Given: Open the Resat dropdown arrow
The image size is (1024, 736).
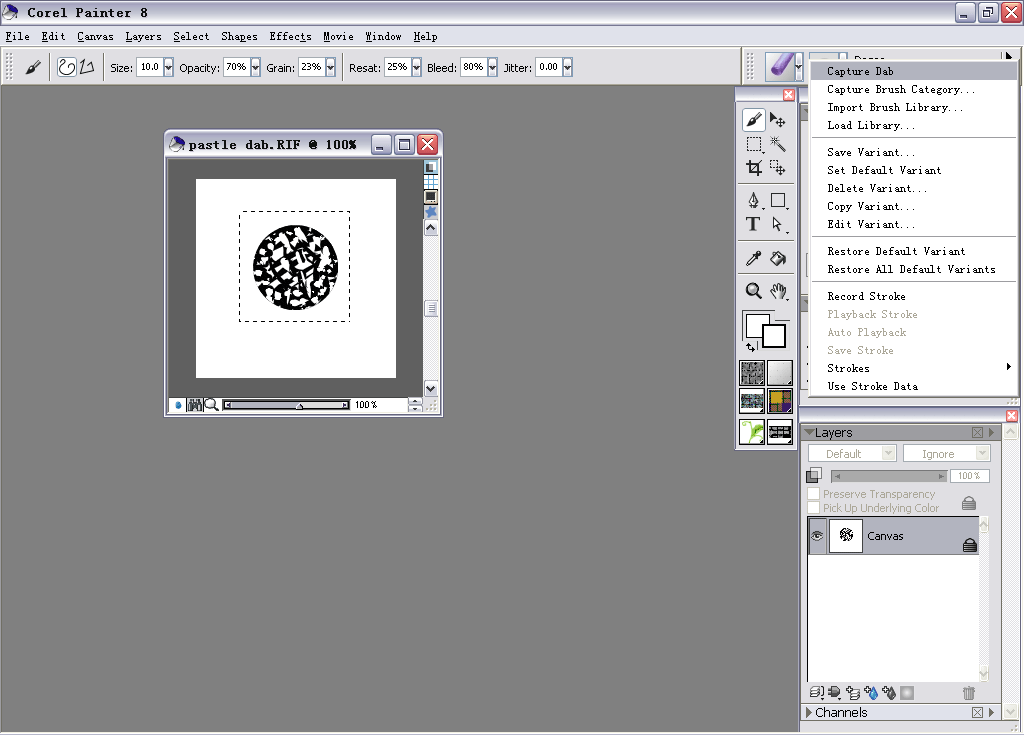Looking at the screenshot, I should point(417,67).
